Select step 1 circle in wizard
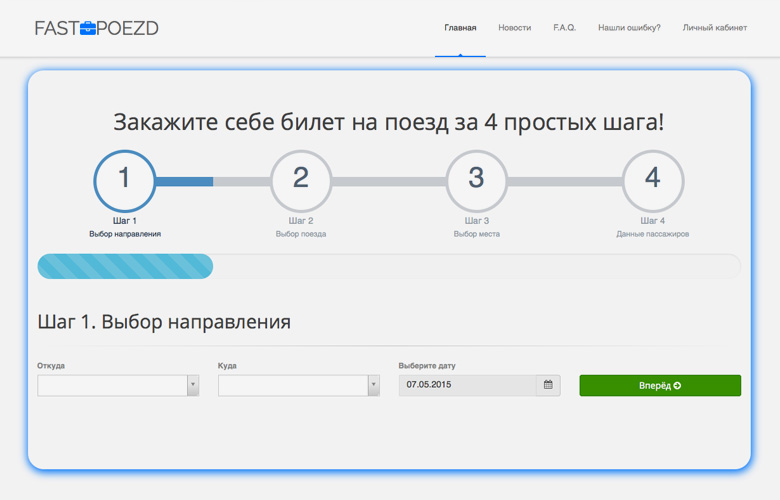The width and height of the screenshot is (780, 500). (124, 180)
